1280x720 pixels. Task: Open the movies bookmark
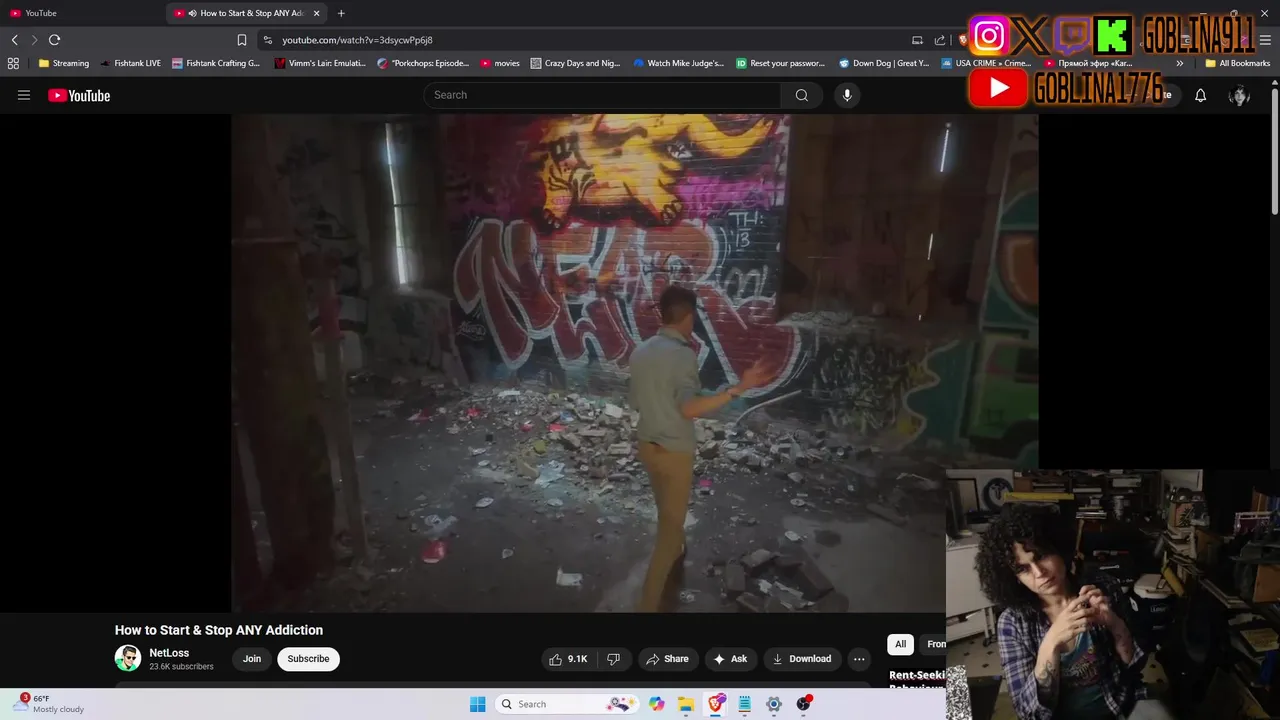500,63
